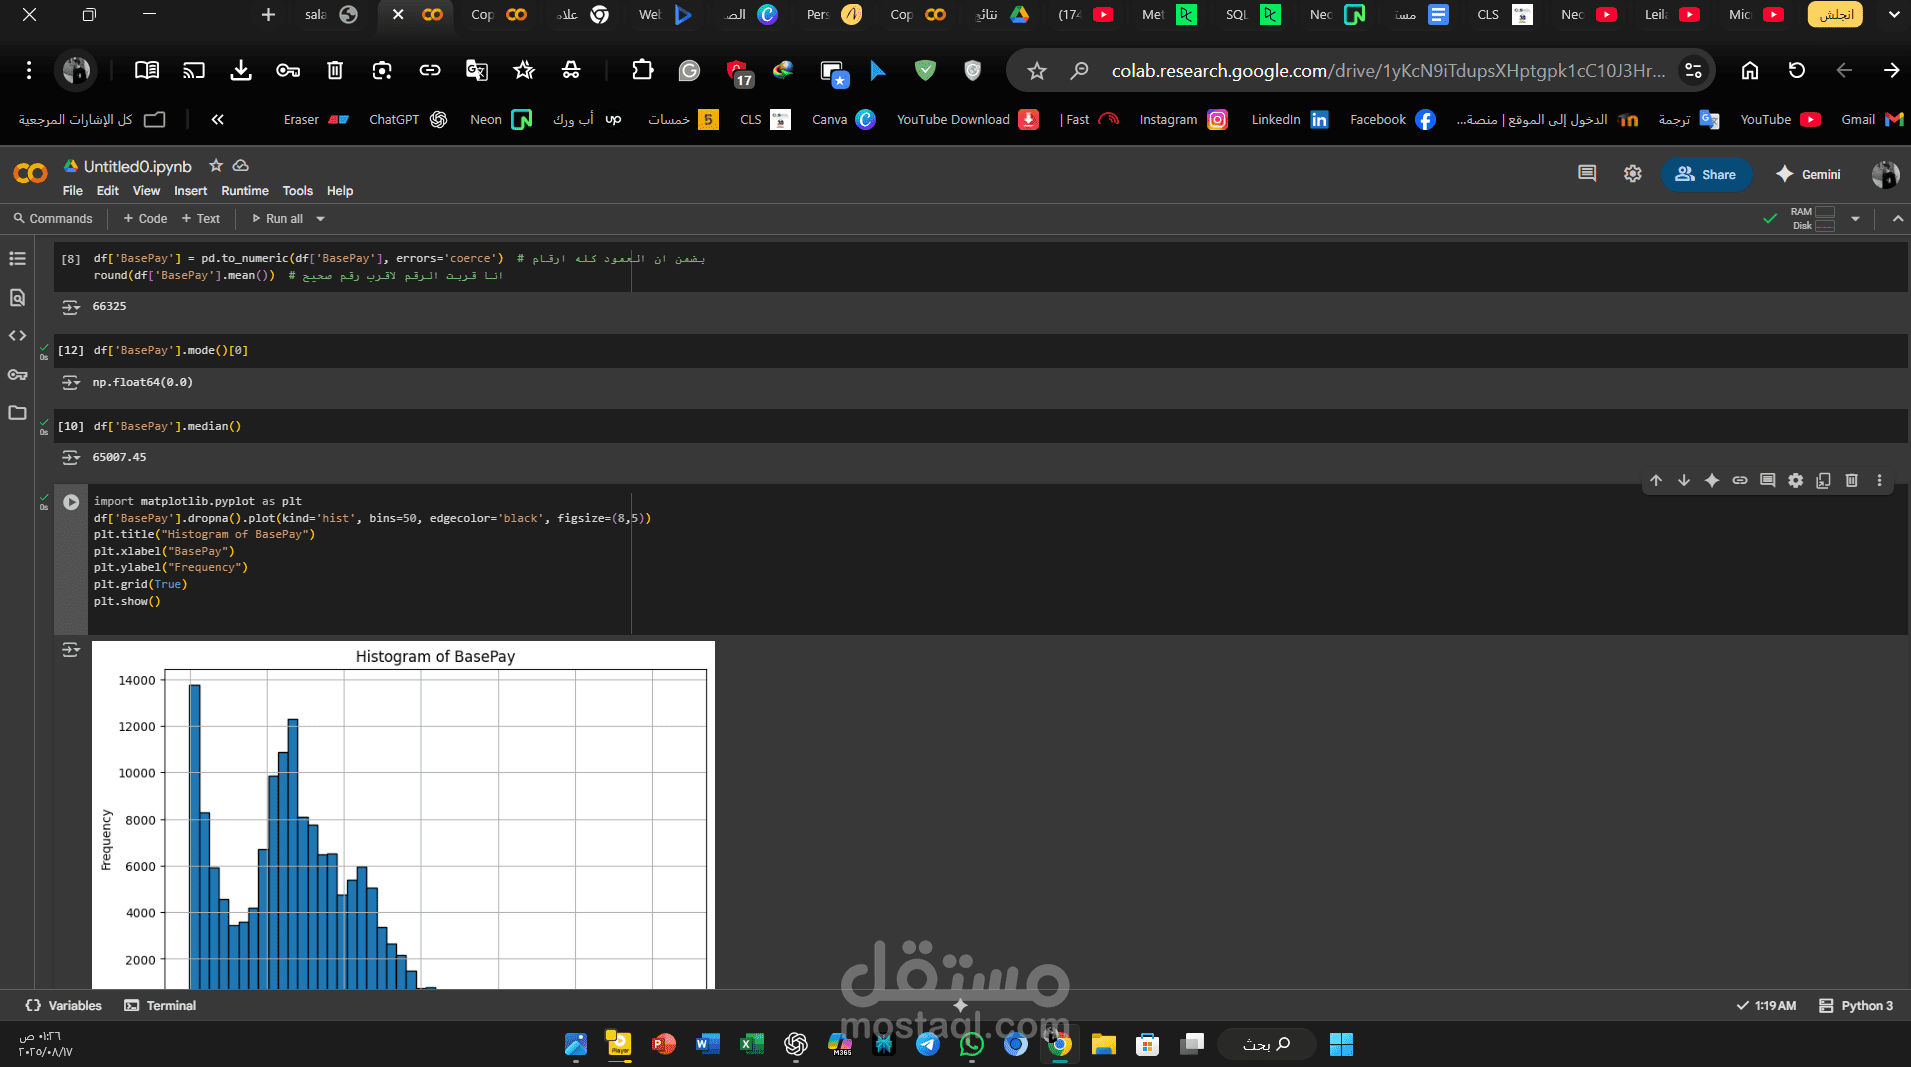Open the browser home page

tap(1750, 71)
